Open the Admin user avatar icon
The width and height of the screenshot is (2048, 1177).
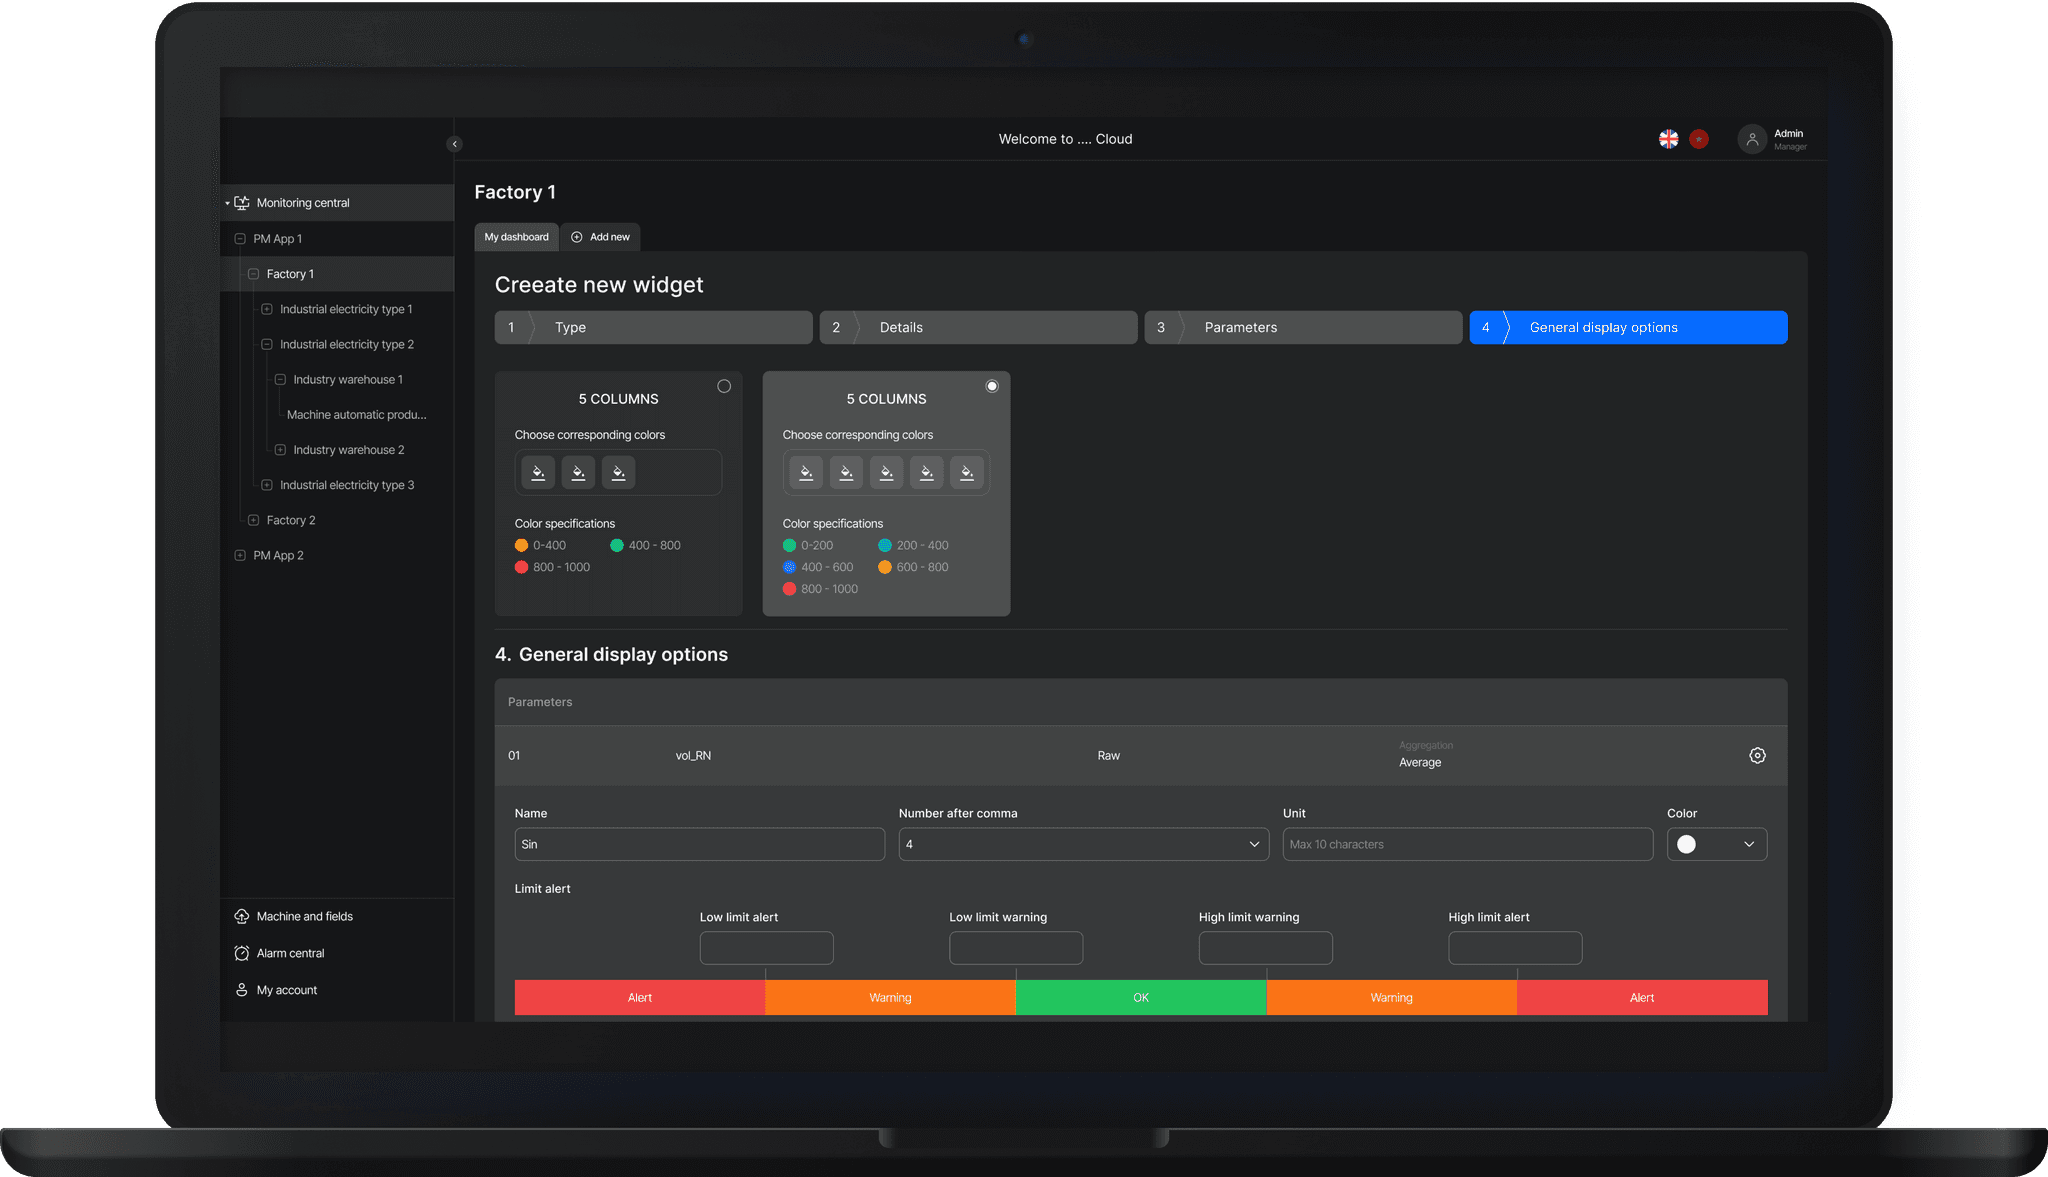click(1751, 139)
